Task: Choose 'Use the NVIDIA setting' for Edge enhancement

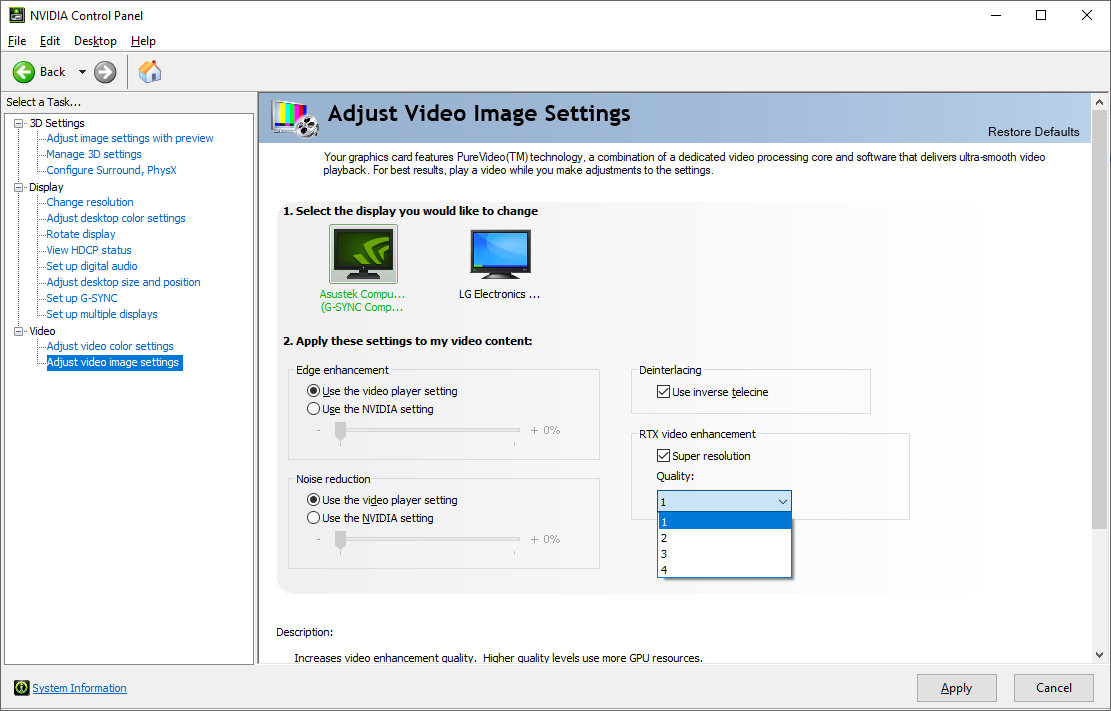Action: pos(313,409)
